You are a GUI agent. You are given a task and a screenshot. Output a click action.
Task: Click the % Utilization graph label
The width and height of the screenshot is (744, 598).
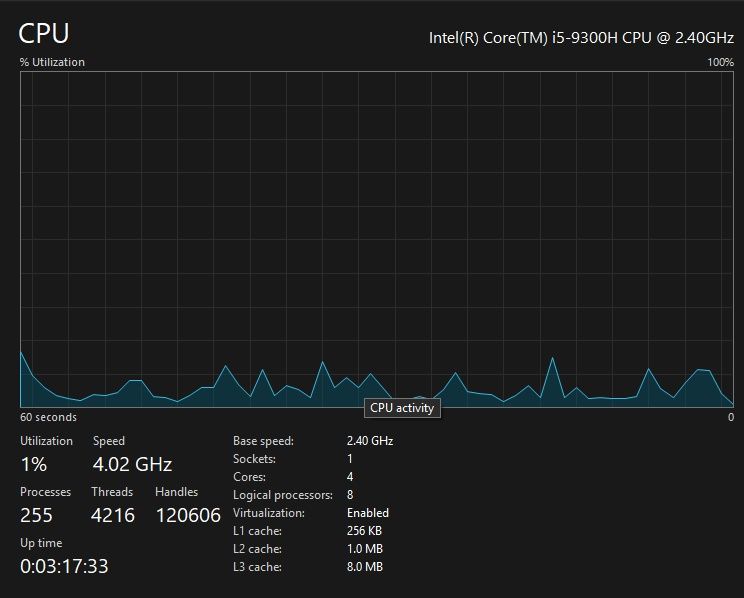tap(52, 62)
